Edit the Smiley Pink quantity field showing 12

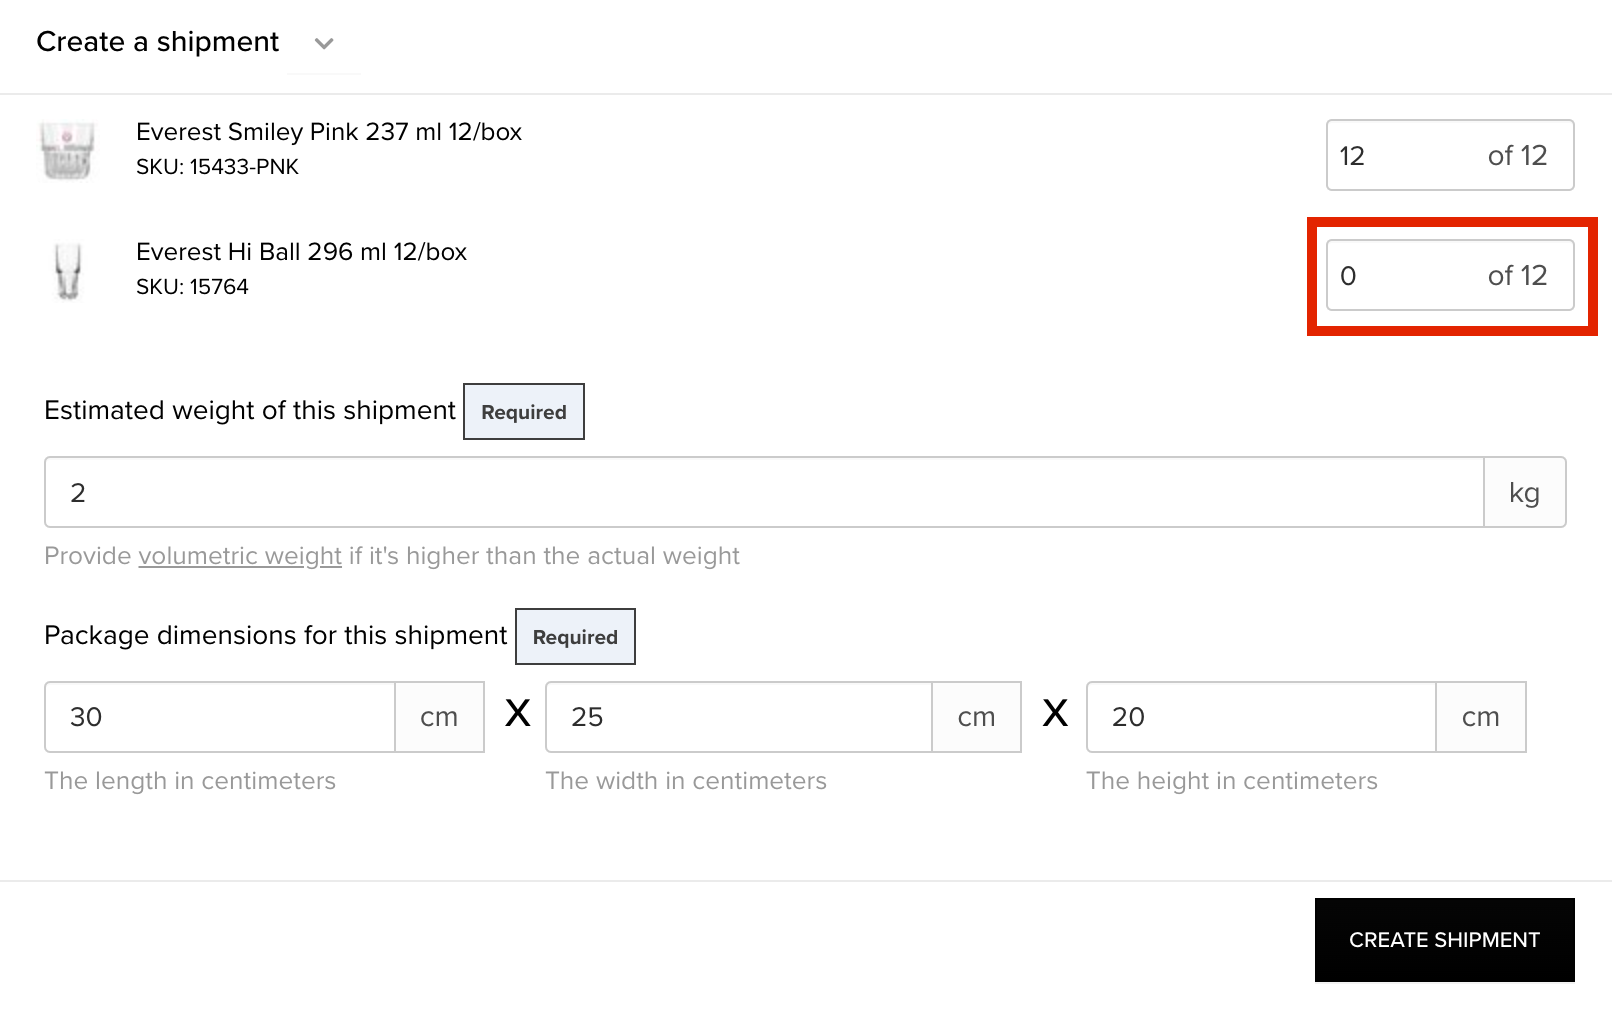pos(1450,155)
